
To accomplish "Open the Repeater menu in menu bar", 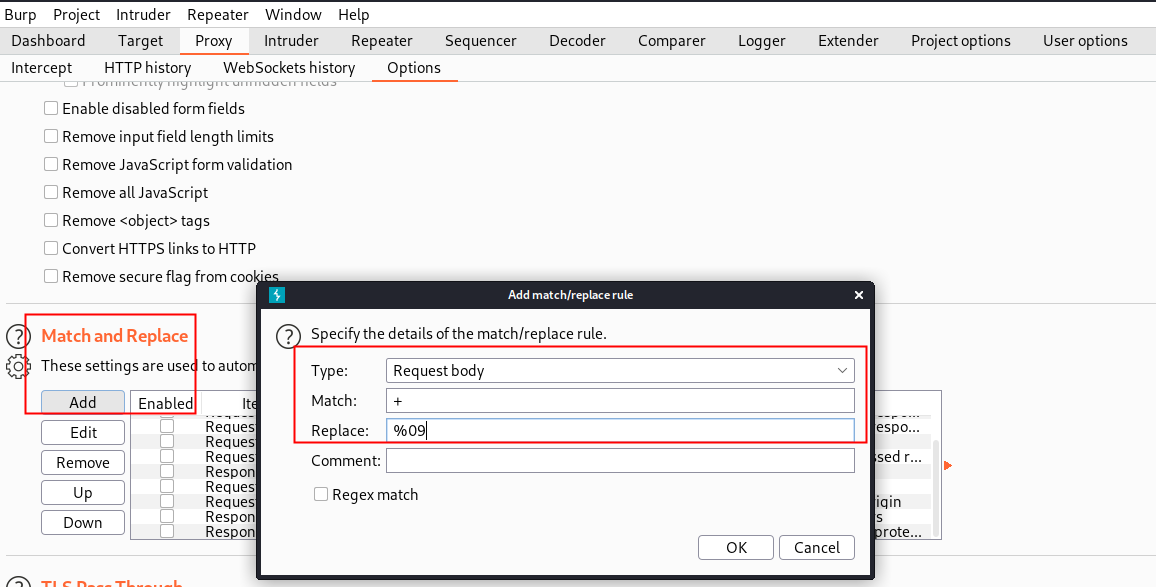I will coord(217,15).
